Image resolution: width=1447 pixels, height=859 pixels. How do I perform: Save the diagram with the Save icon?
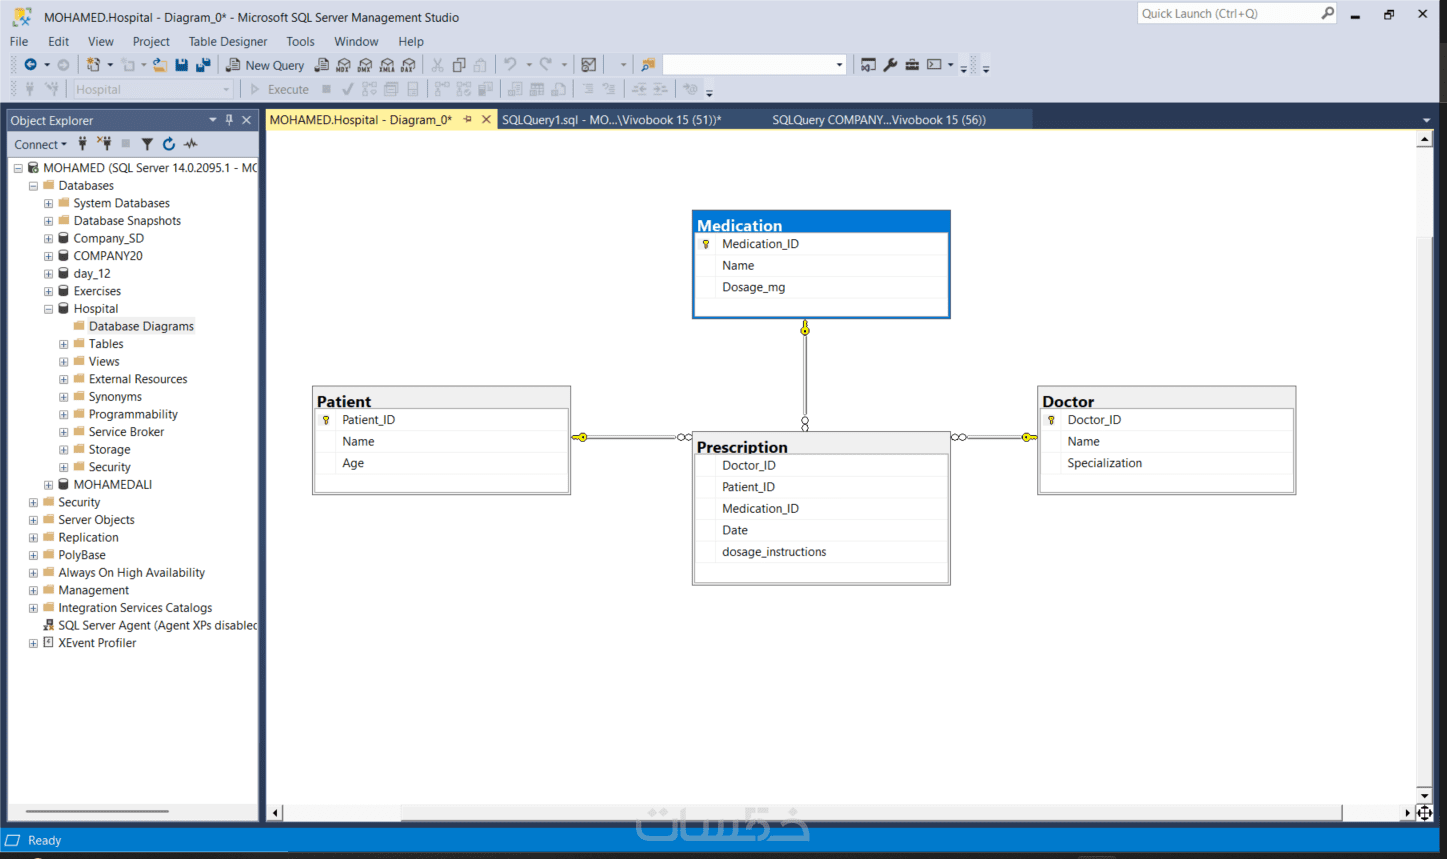[181, 65]
